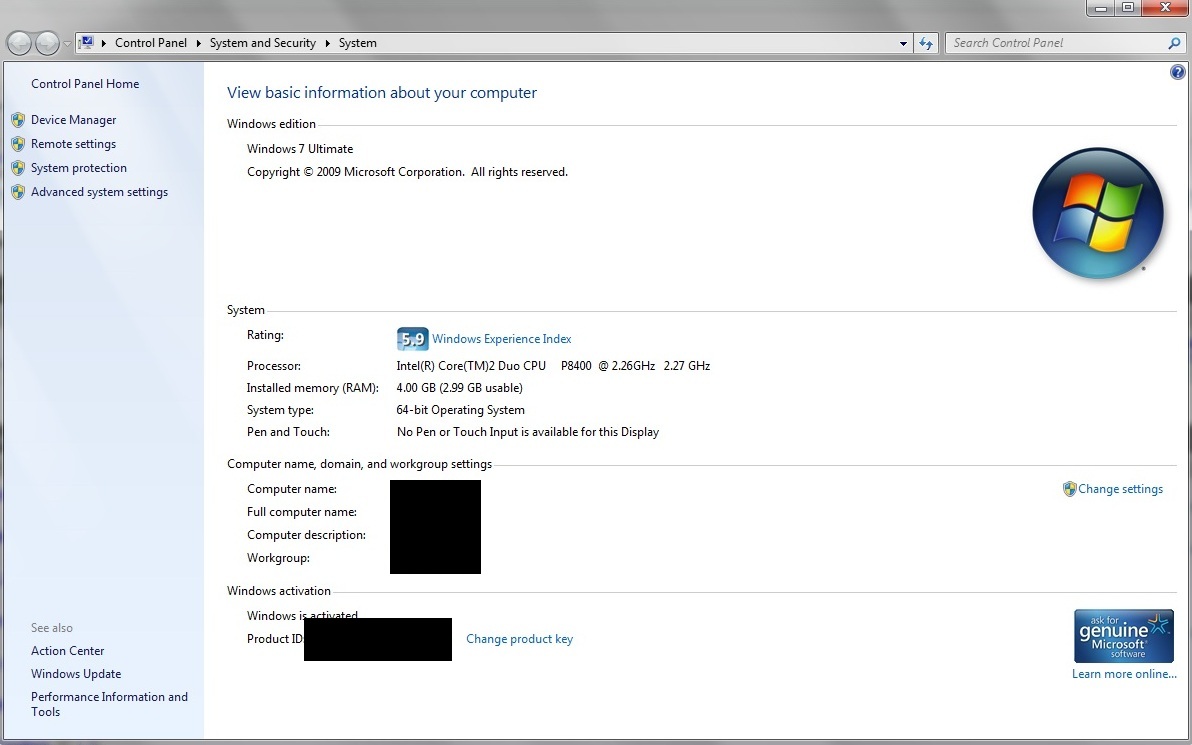Click shield icon beside Change settings
Viewport: 1192px width, 745px height.
tap(1070, 489)
